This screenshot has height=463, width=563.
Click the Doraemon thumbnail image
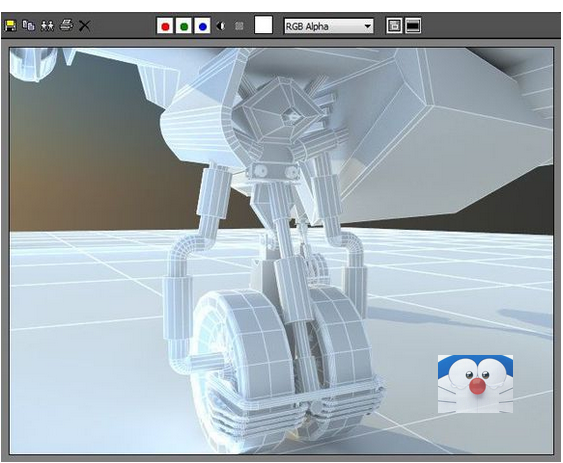475,384
